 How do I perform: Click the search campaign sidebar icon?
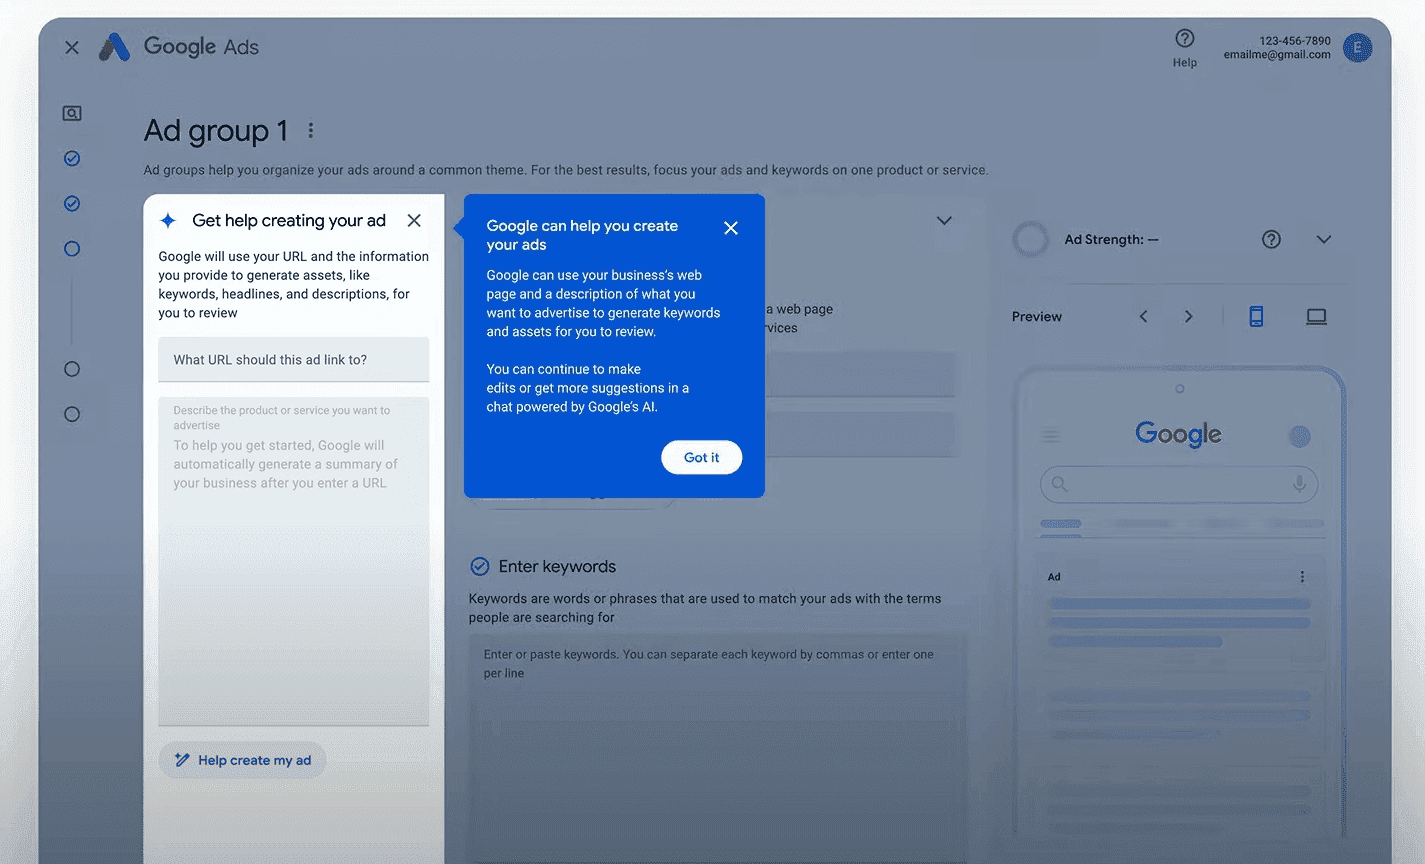pyautogui.click(x=72, y=113)
